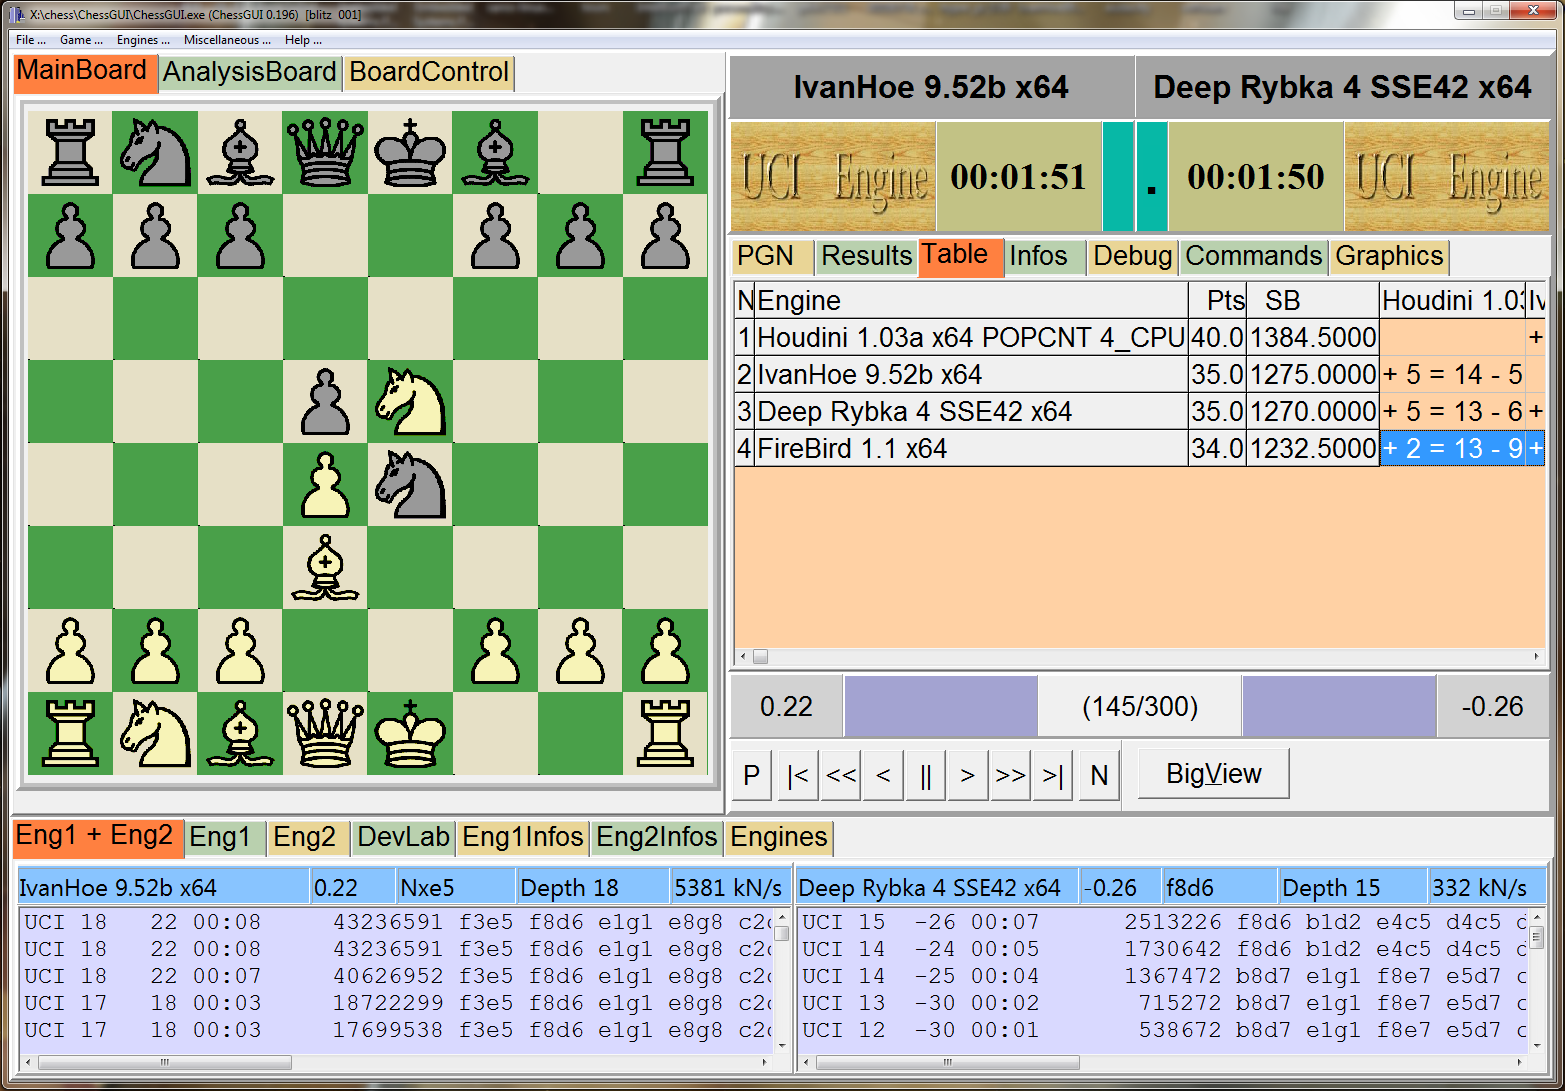Click the game progress bar (145/300)
Screen dimensions: 1565x1091
pos(1140,706)
